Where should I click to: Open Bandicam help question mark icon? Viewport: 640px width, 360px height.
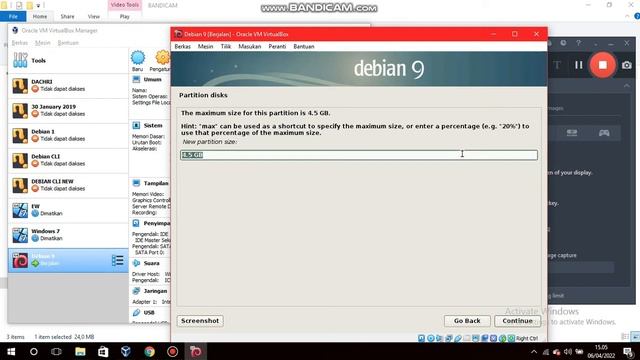point(578,43)
